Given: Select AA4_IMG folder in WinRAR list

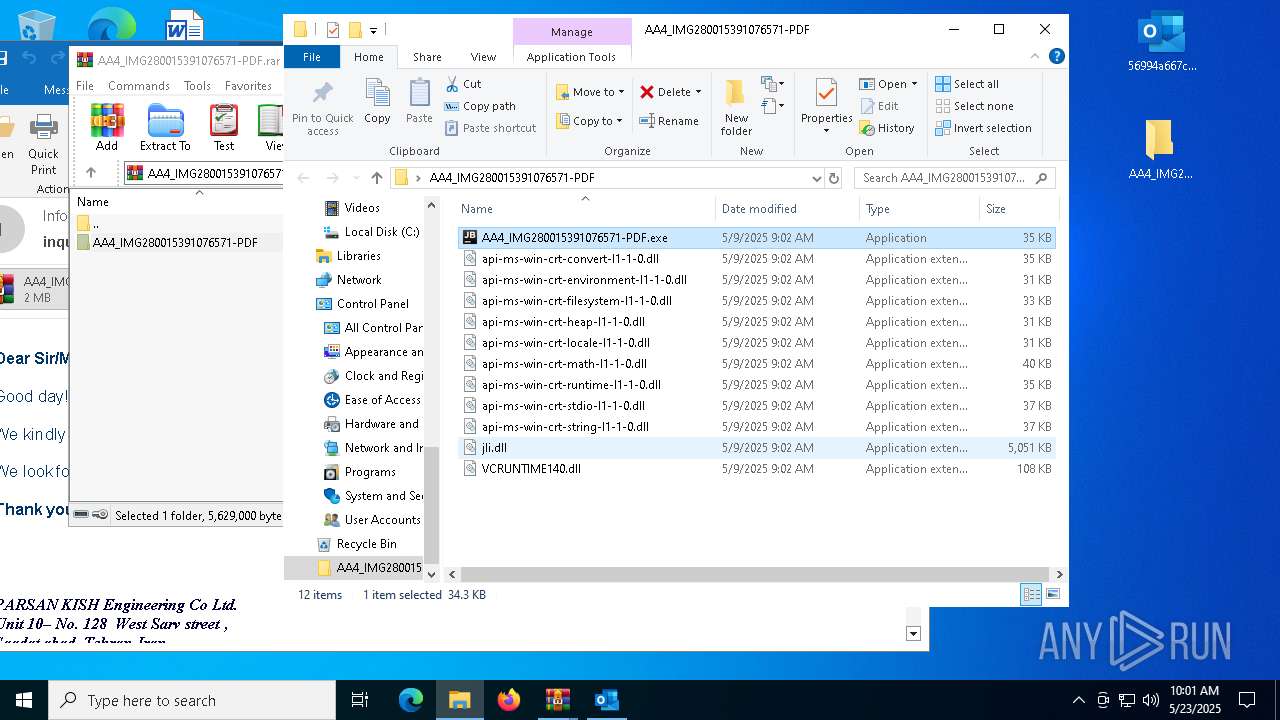Looking at the screenshot, I should [x=175, y=243].
